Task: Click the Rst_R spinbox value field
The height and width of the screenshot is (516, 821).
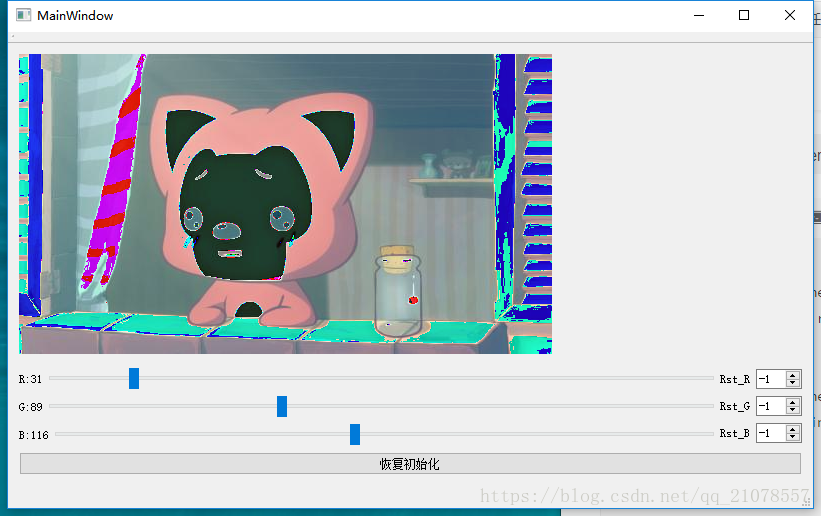Action: (771, 379)
